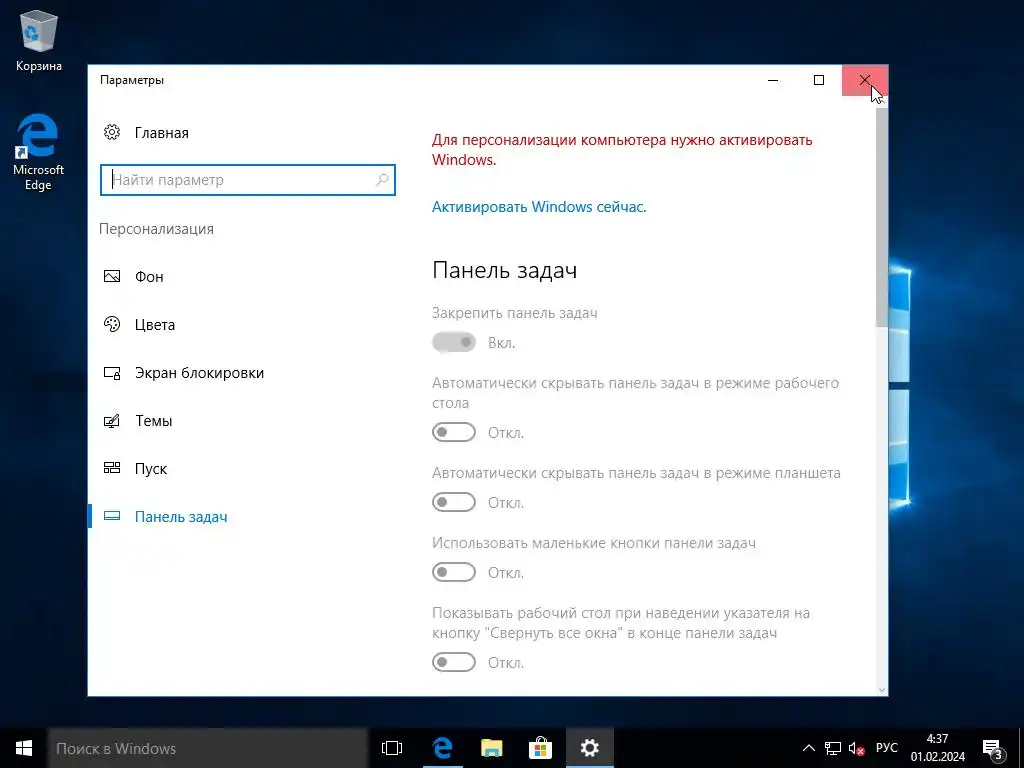Viewport: 1024px width, 768px height.
Task: Open Task View on the taskbar
Action: point(392,748)
